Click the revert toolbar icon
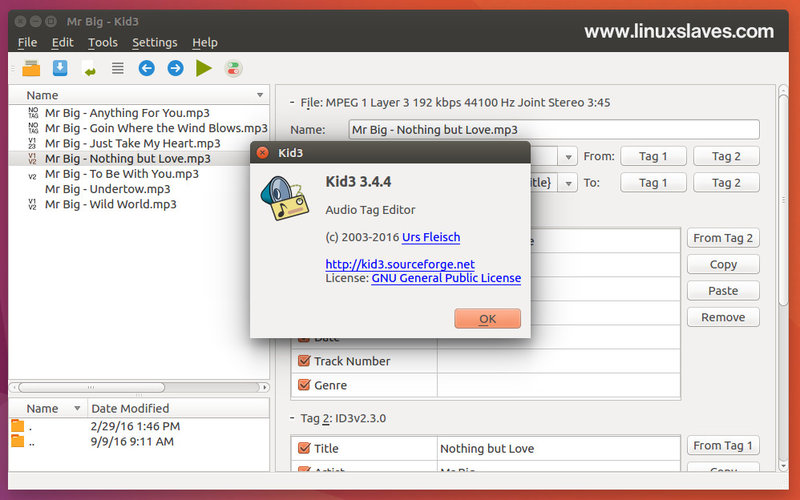Image resolution: width=800 pixels, height=500 pixels. [89, 68]
